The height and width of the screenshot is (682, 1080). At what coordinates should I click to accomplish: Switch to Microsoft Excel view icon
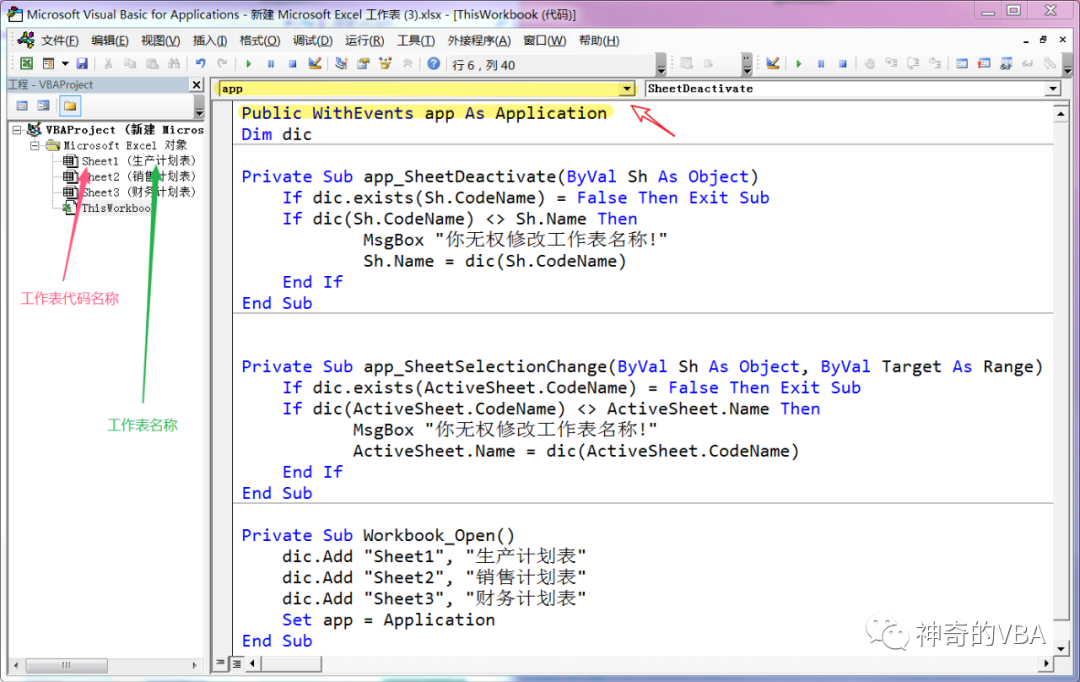[26, 64]
